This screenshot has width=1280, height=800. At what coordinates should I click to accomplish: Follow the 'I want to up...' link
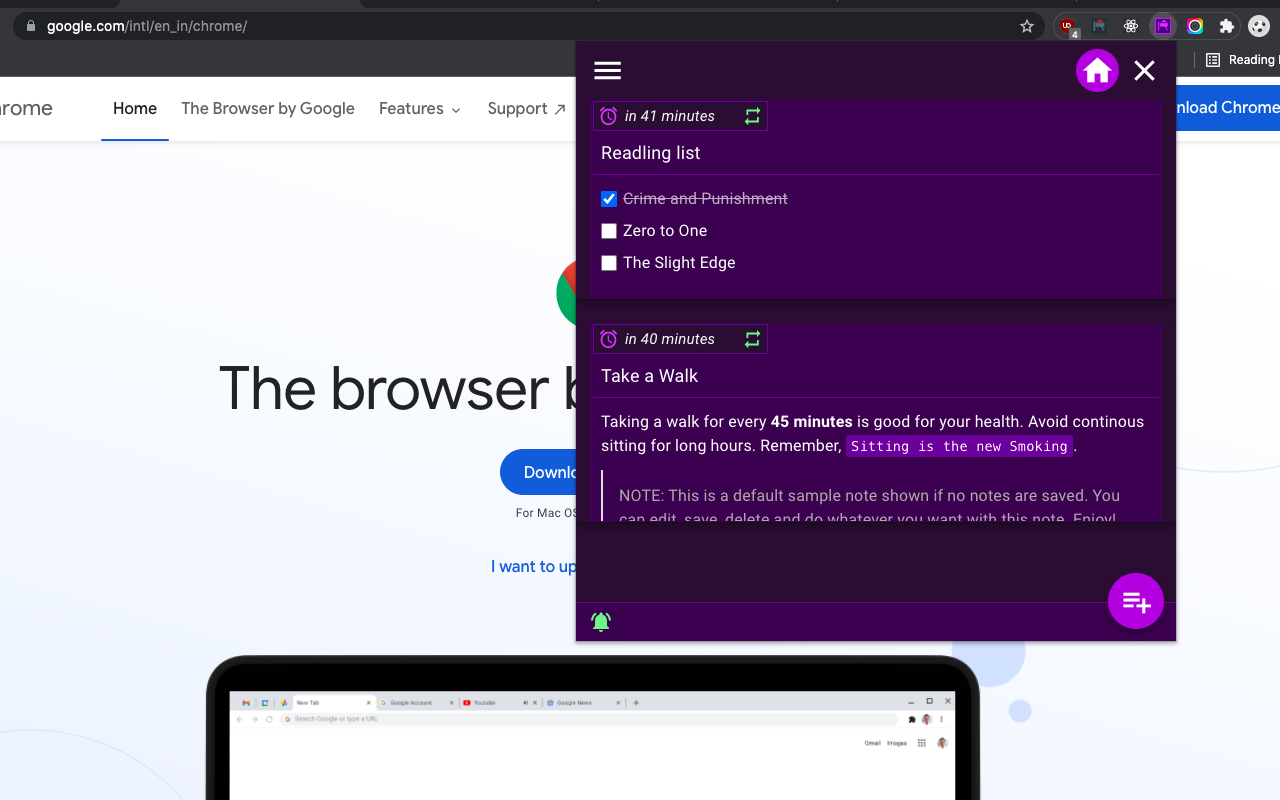(x=534, y=567)
